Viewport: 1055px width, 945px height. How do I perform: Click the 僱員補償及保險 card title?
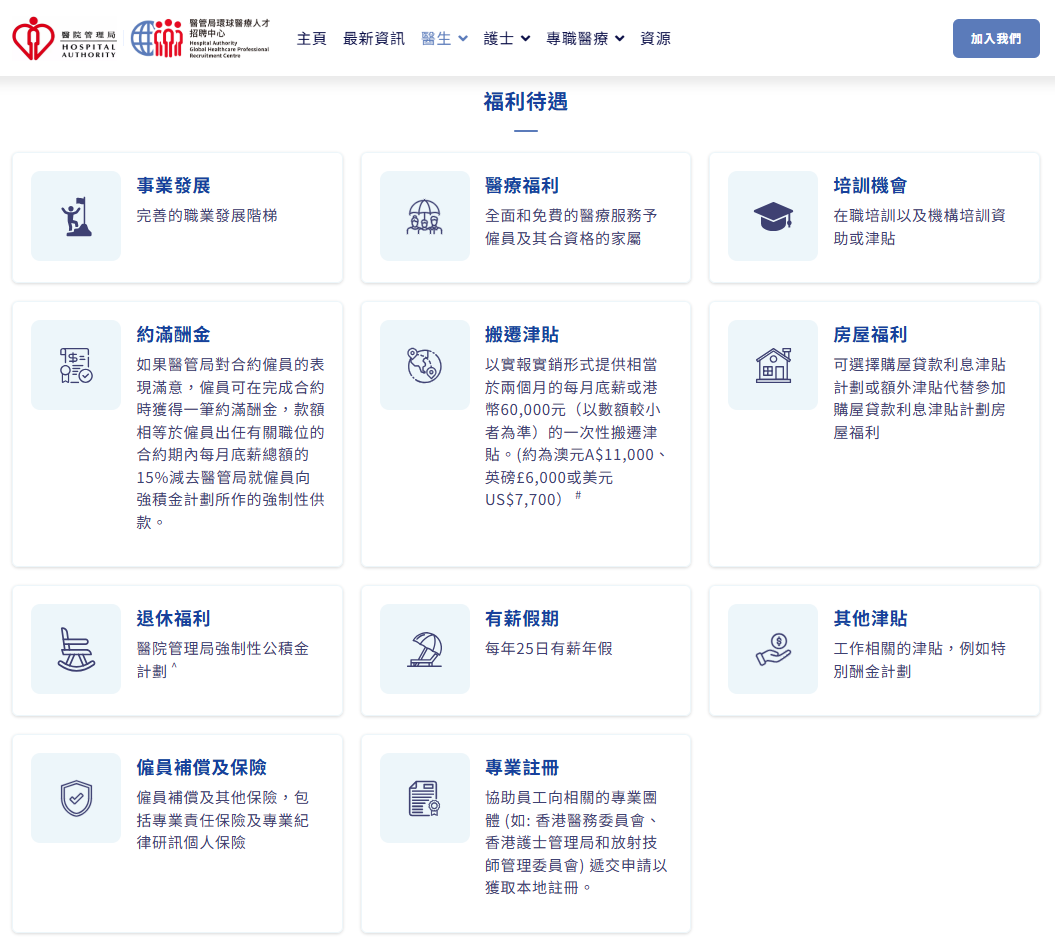(x=202, y=767)
